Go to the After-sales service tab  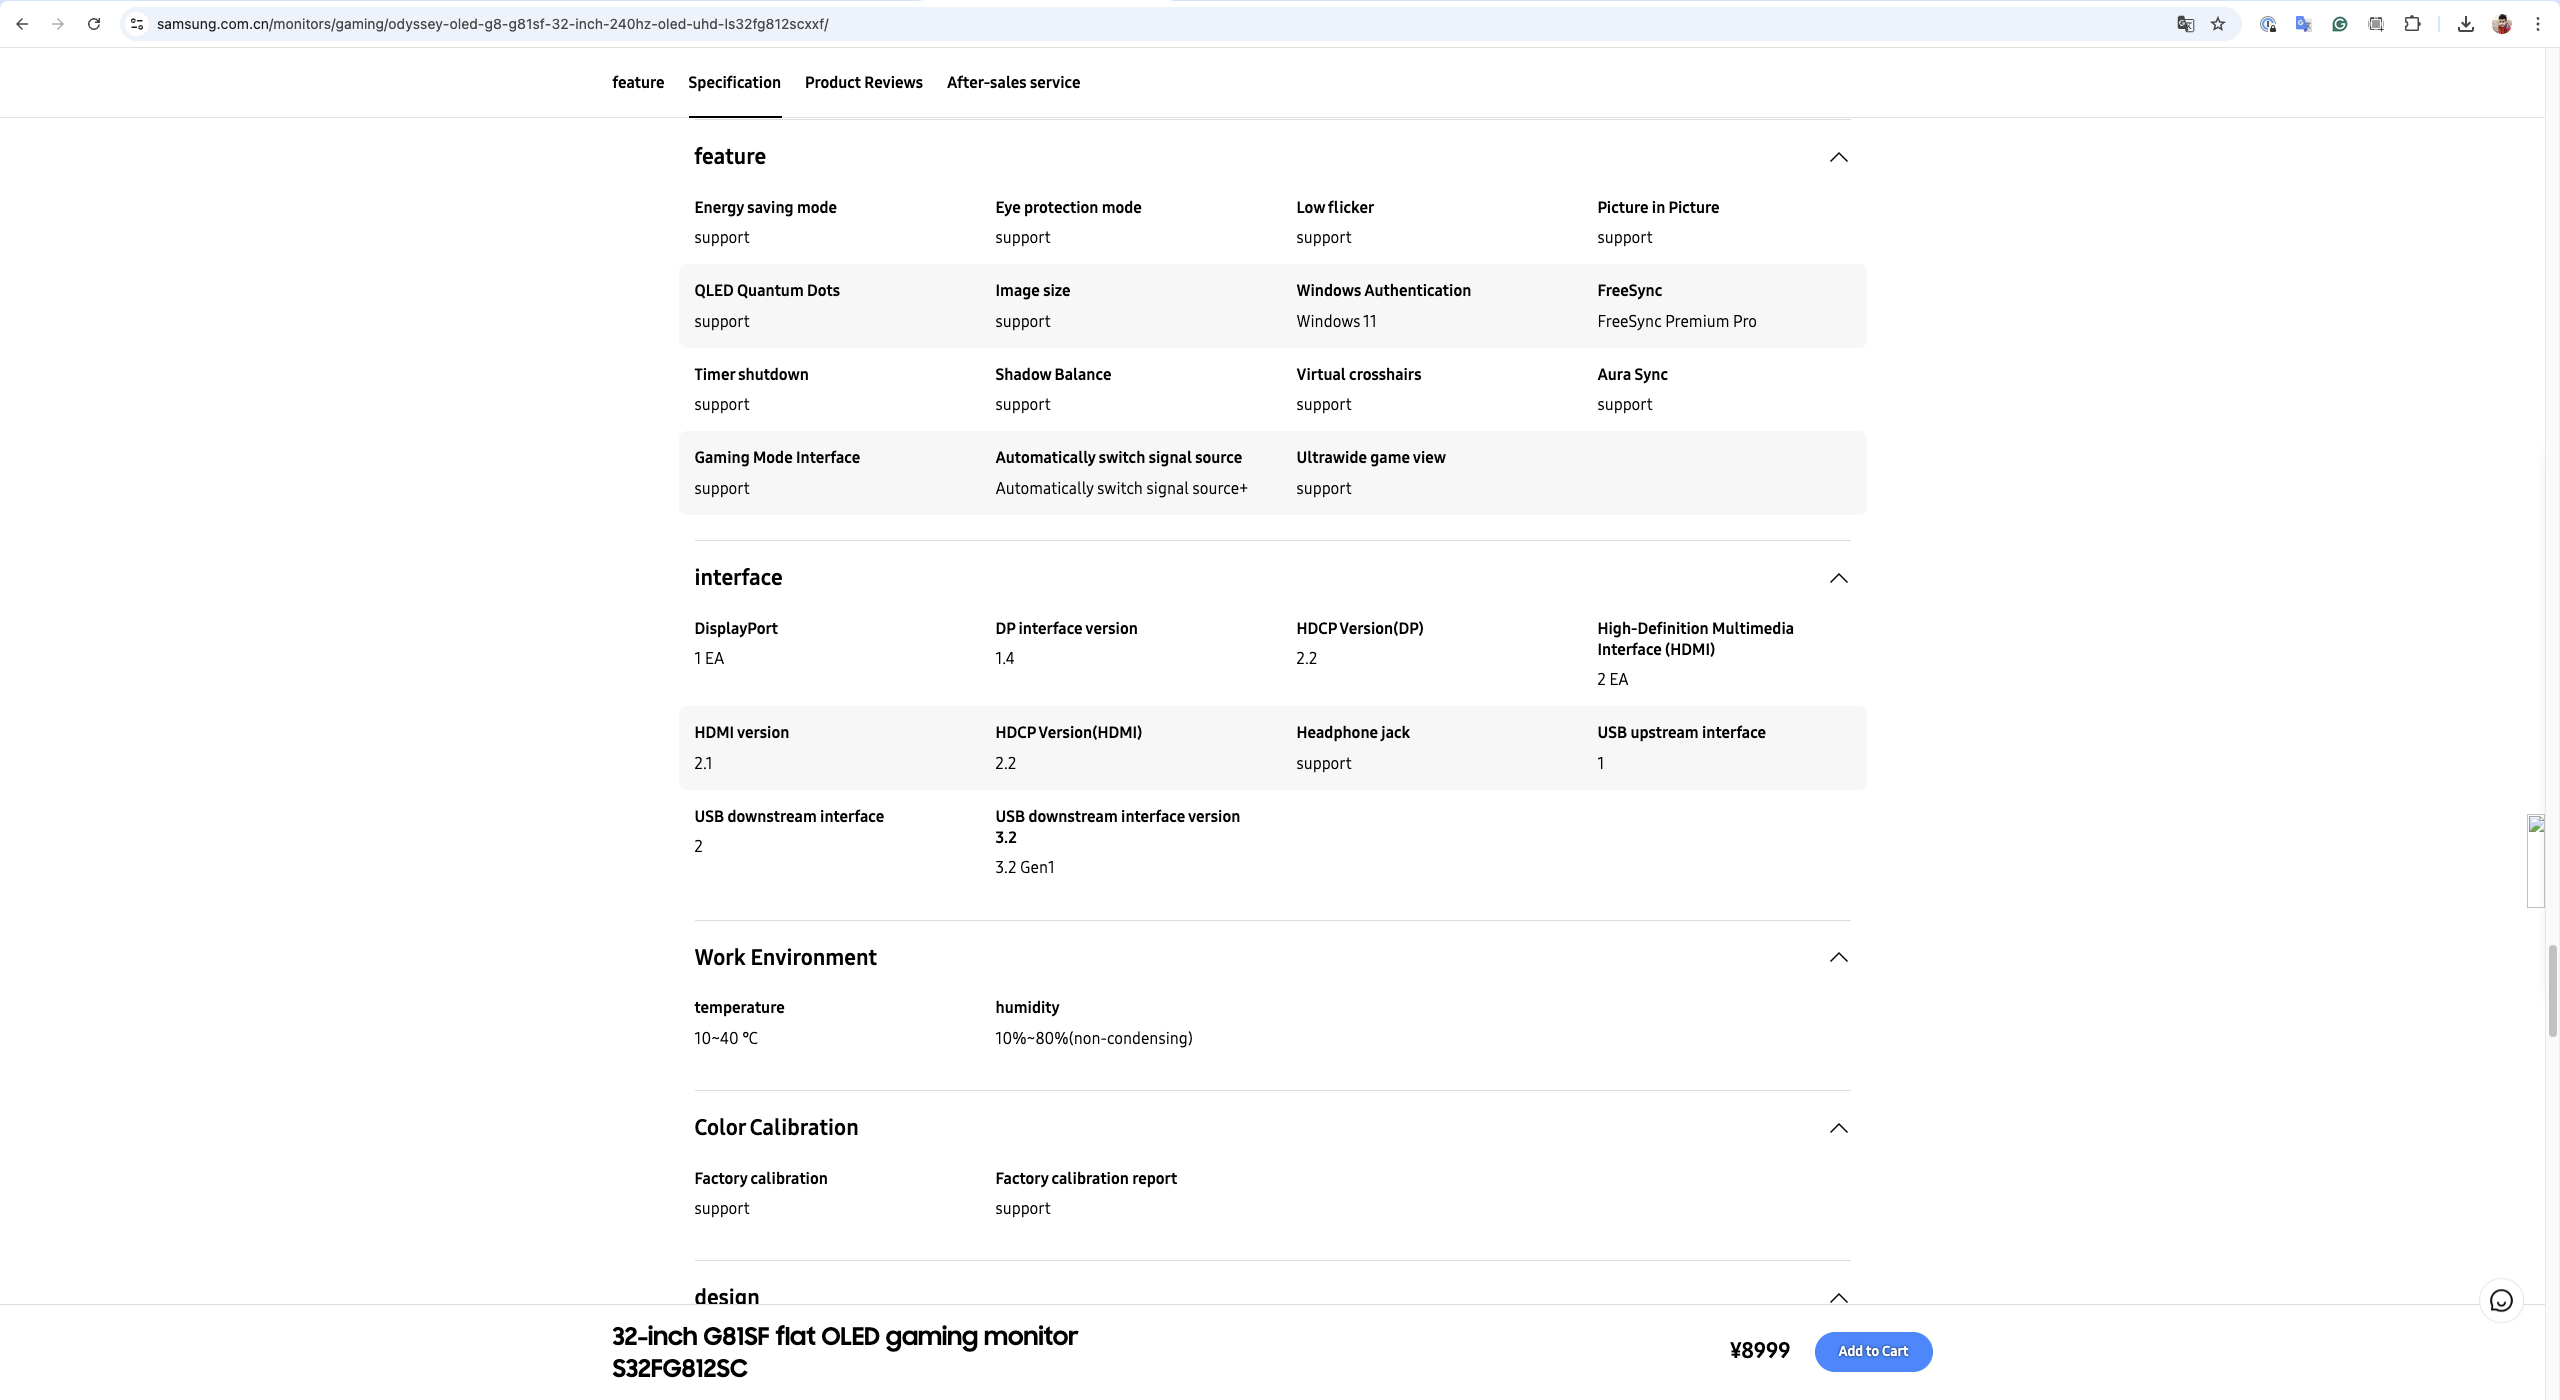pyautogui.click(x=1013, y=82)
